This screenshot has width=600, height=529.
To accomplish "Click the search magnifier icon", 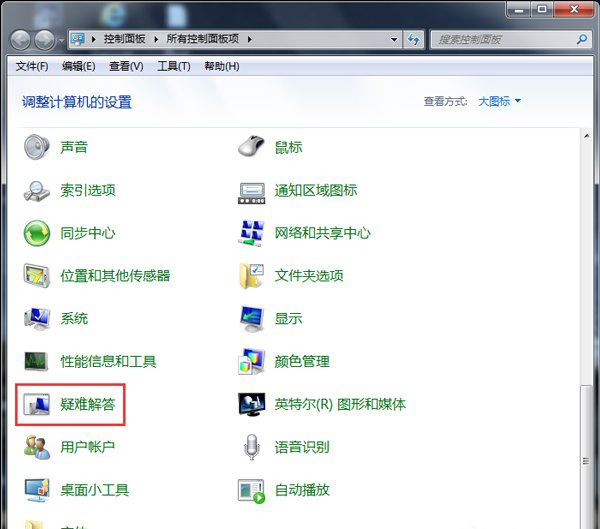I will point(582,39).
